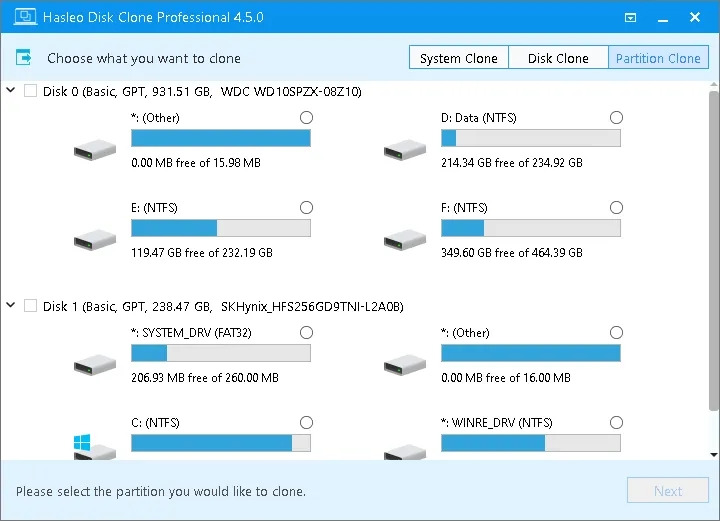
Task: Click the Hasleo Disk Clone app logo icon
Action: [x=25, y=17]
